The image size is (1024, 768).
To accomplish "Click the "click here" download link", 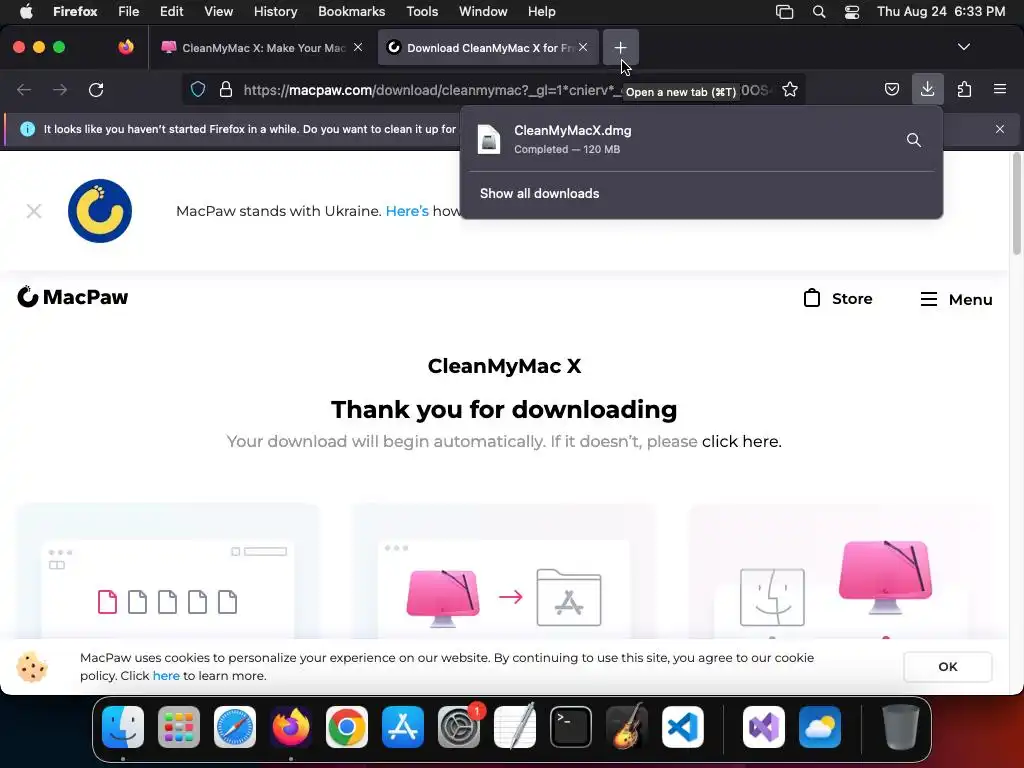I will (x=740, y=441).
